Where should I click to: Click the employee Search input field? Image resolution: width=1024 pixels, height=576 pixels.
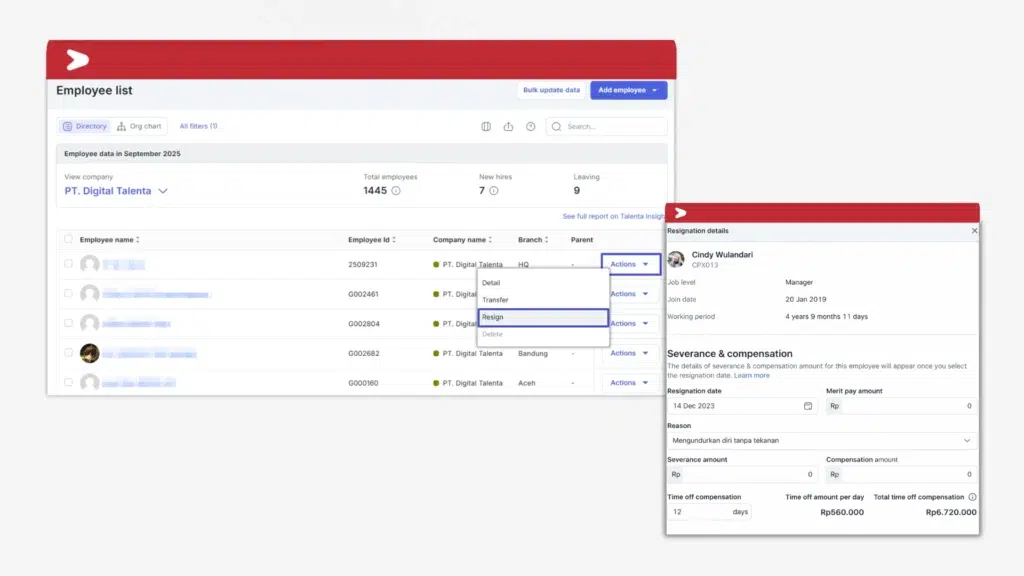612,127
